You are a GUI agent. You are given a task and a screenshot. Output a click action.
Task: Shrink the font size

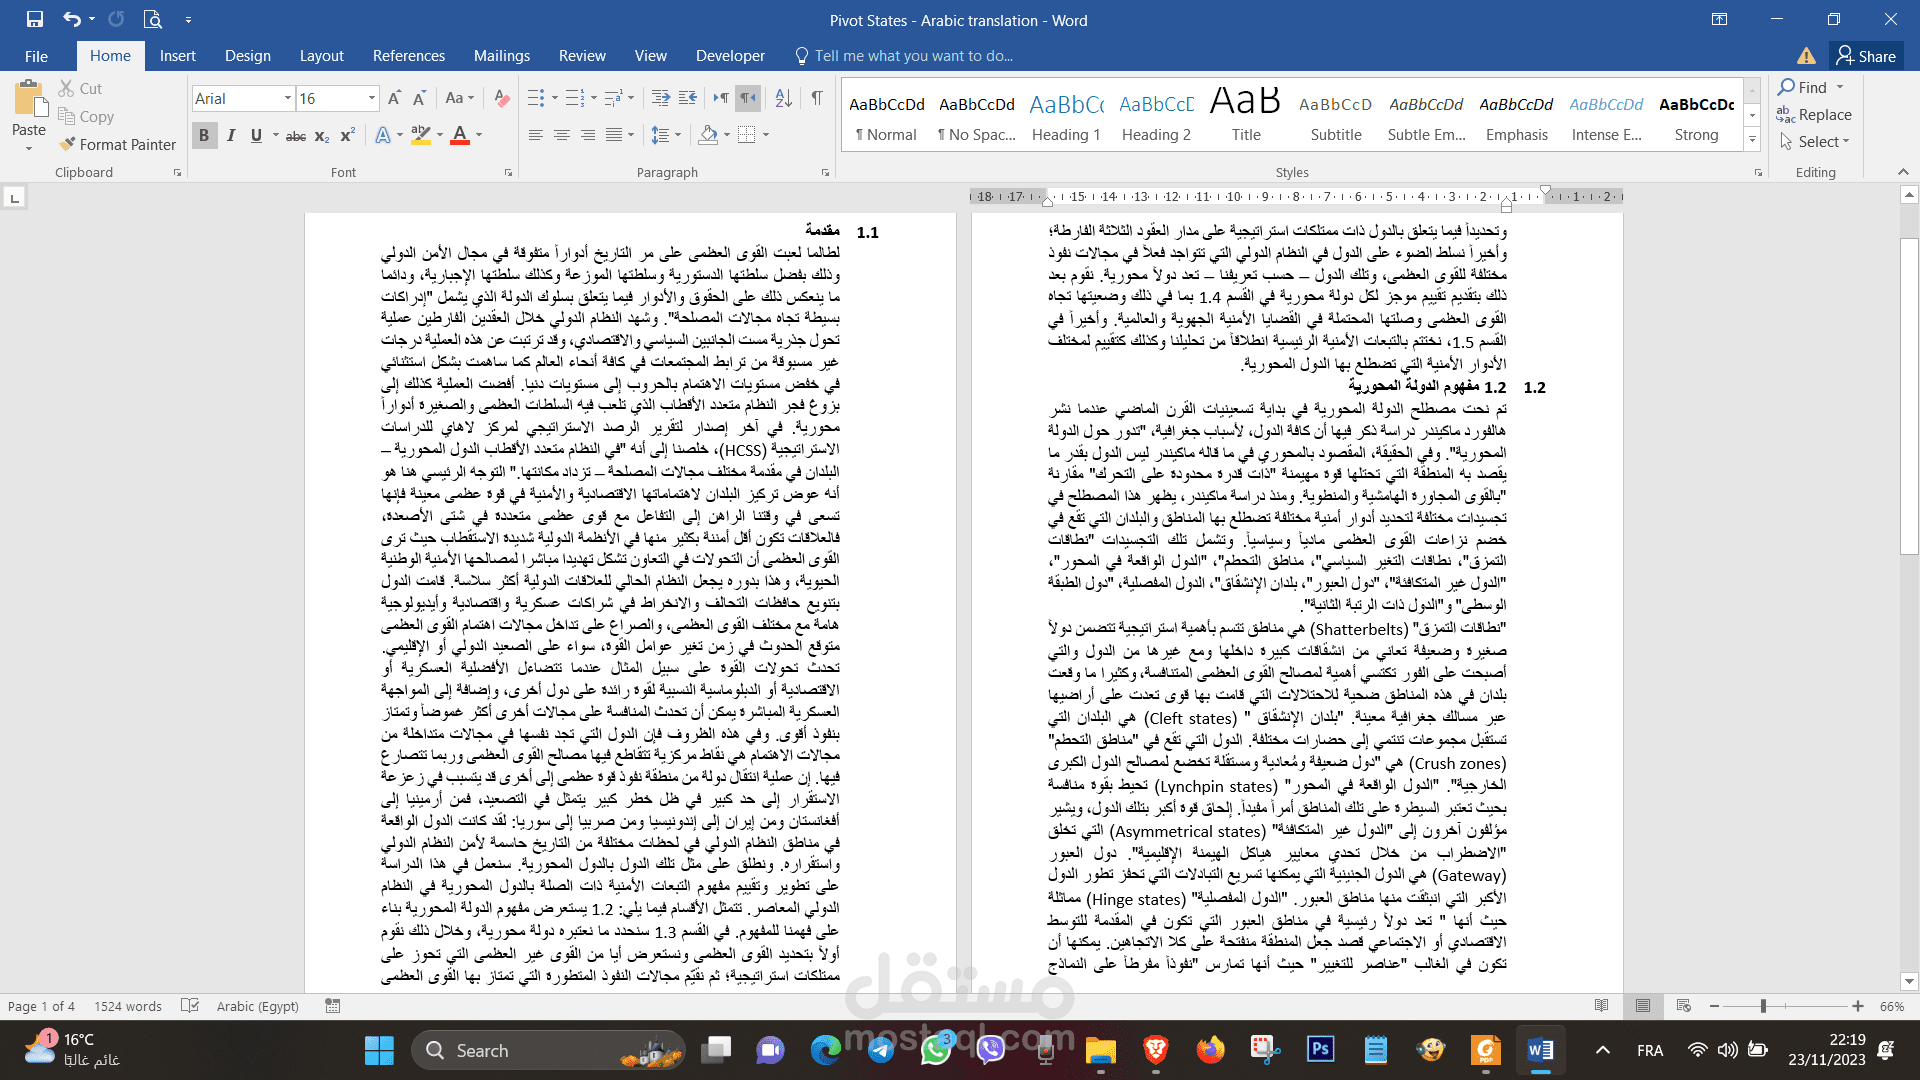419,98
